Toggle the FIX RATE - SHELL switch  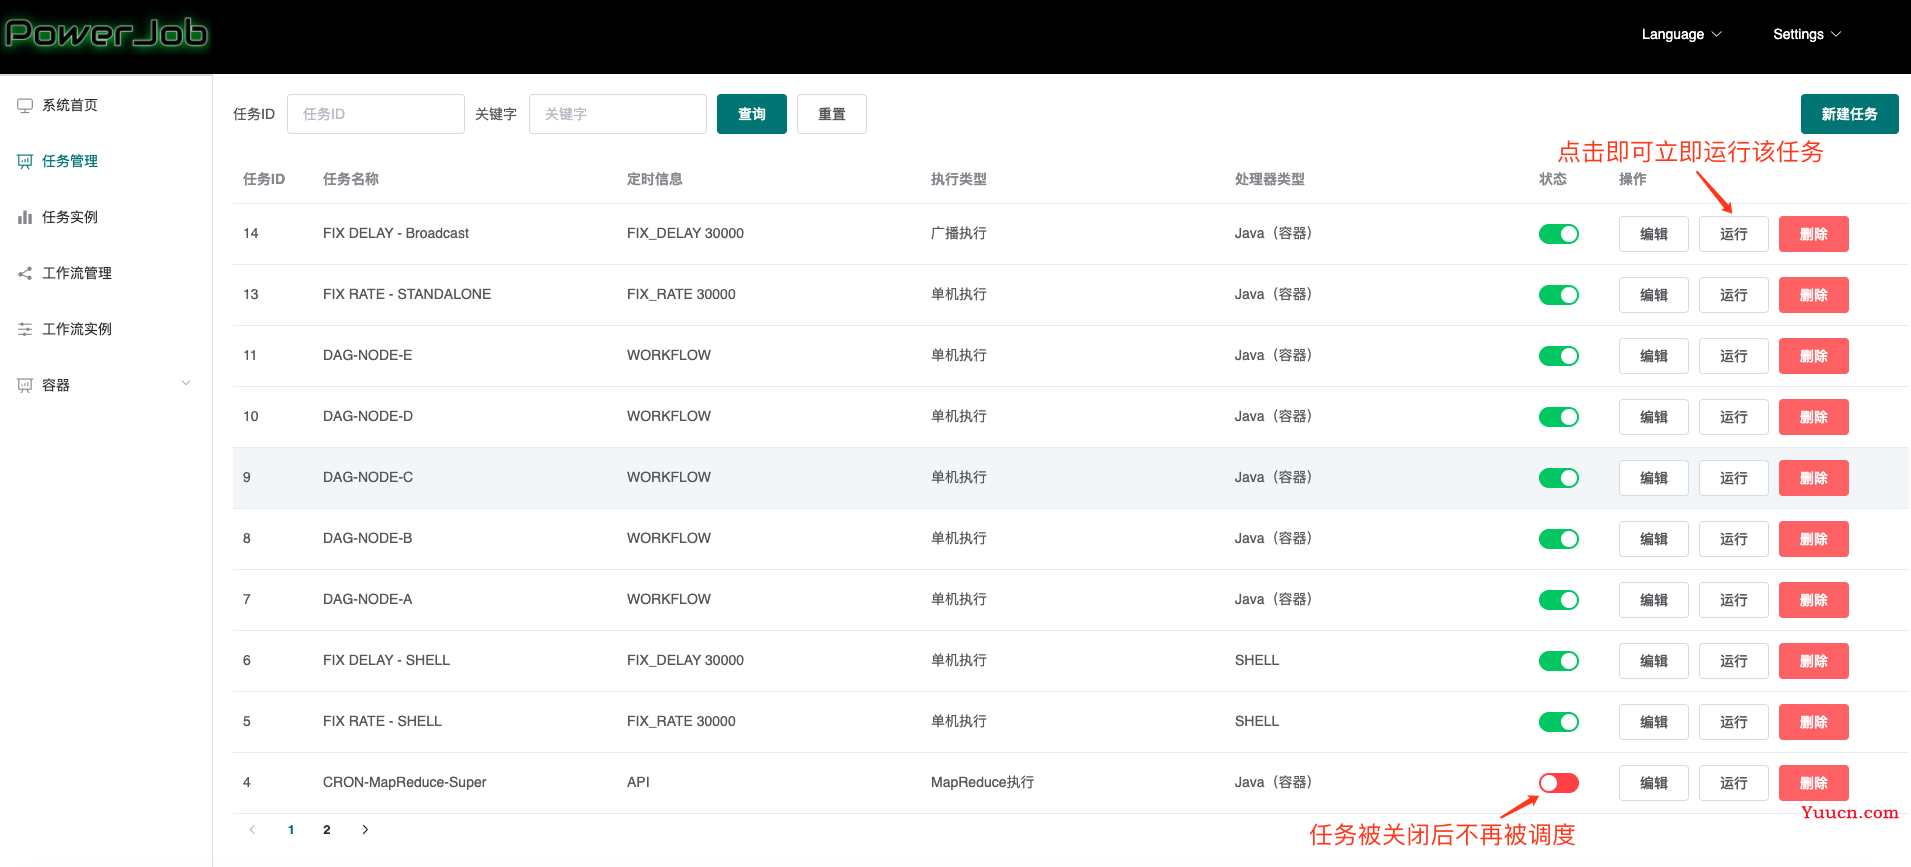point(1559,722)
